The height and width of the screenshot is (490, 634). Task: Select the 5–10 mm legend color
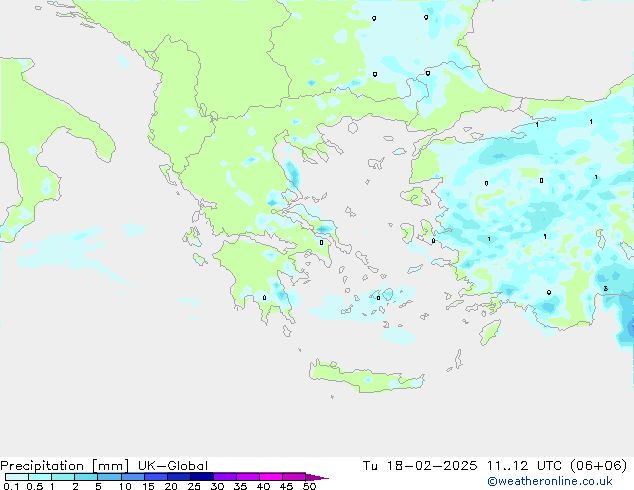109,477
